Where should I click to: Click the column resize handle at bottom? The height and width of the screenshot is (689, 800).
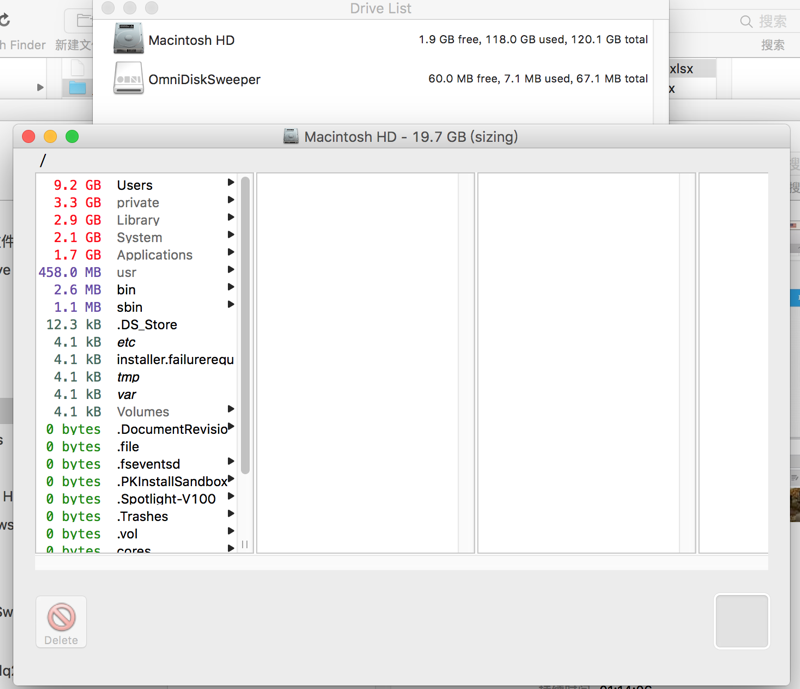click(245, 545)
